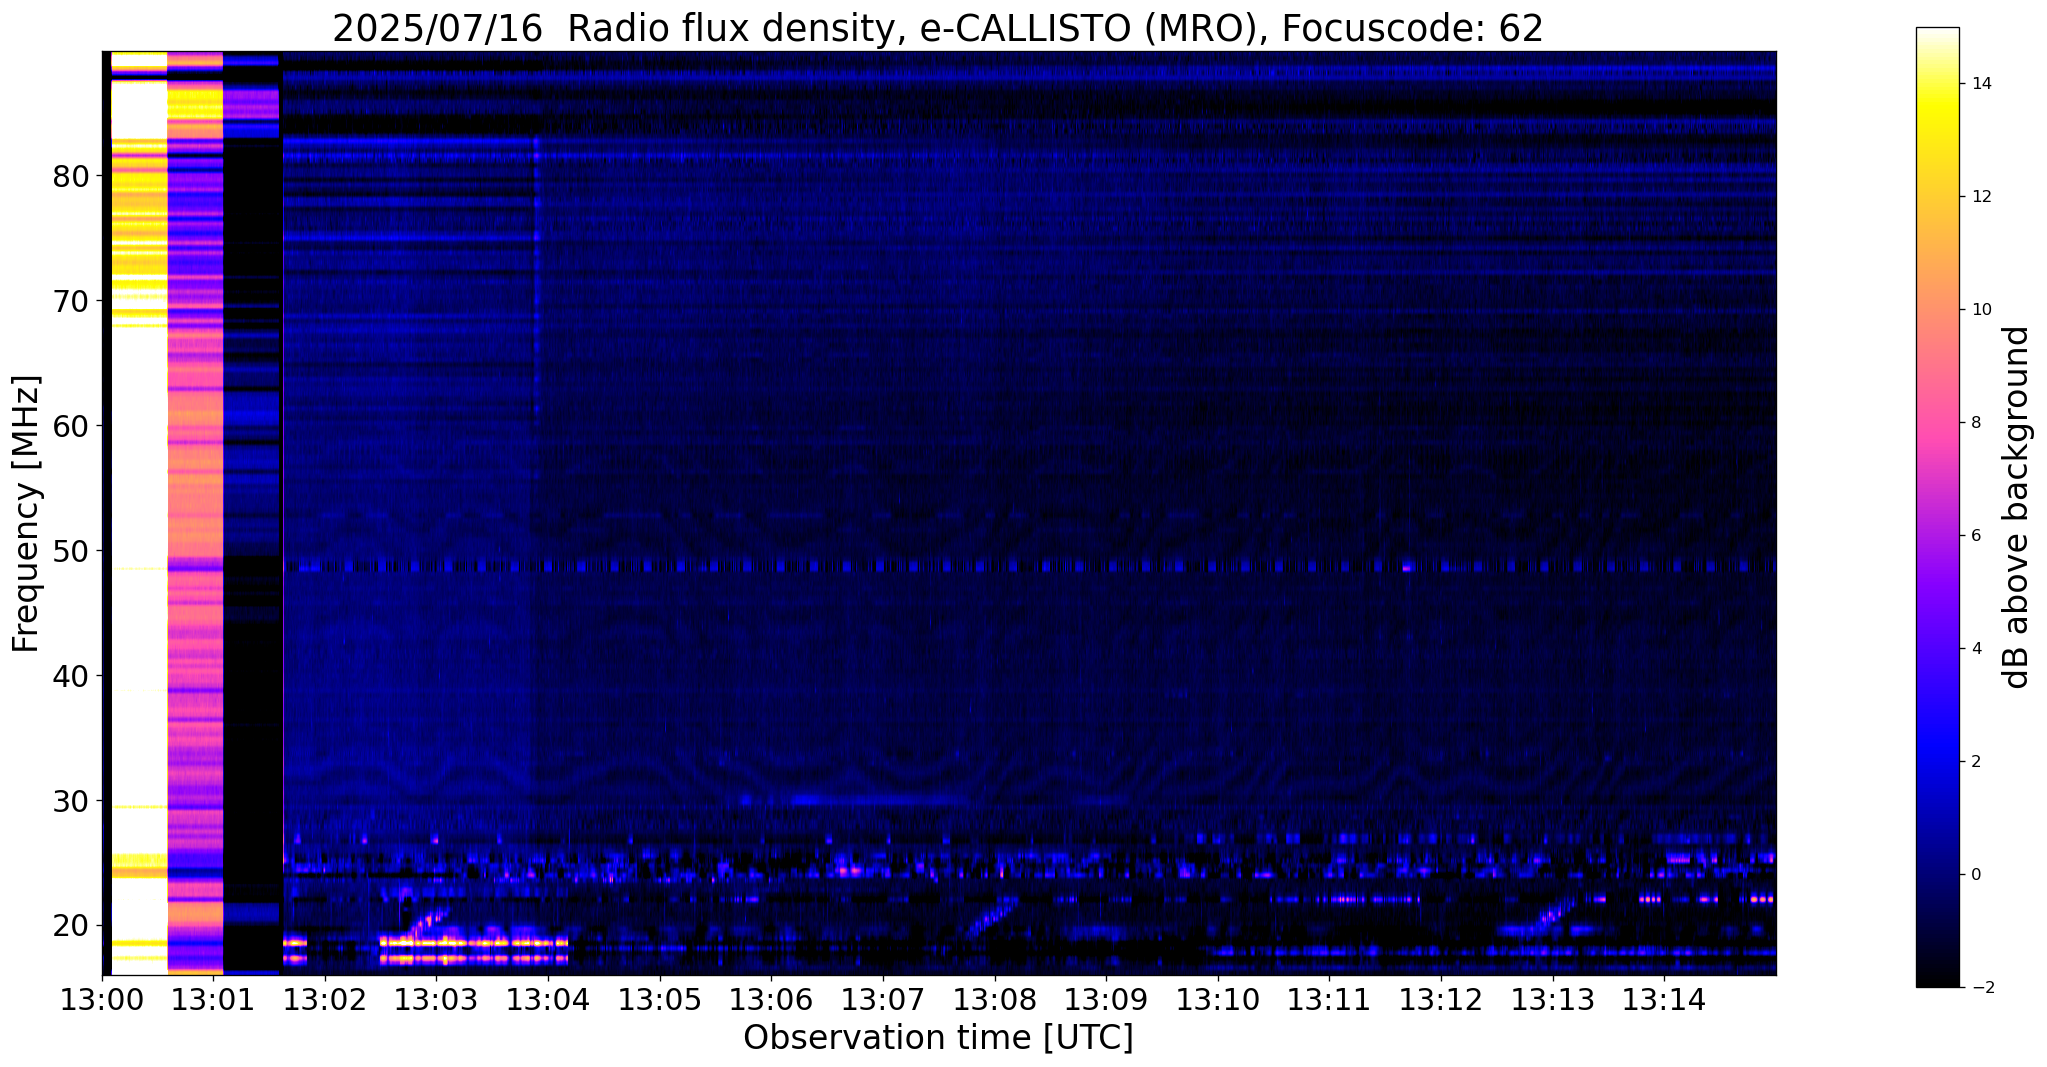Click the plot title mentioning e-CALLISTO (MRO)

click(x=938, y=29)
